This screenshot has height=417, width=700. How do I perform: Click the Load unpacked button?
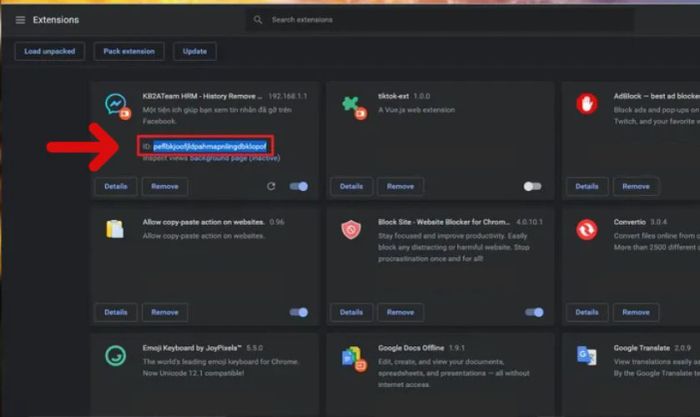49,51
